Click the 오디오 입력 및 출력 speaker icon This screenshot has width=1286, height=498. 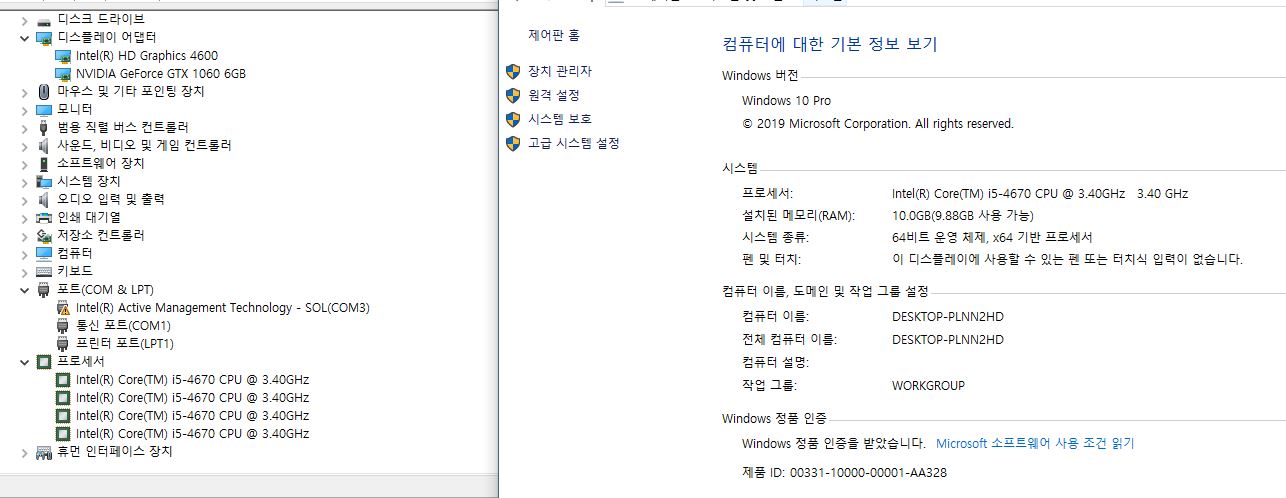[44, 199]
